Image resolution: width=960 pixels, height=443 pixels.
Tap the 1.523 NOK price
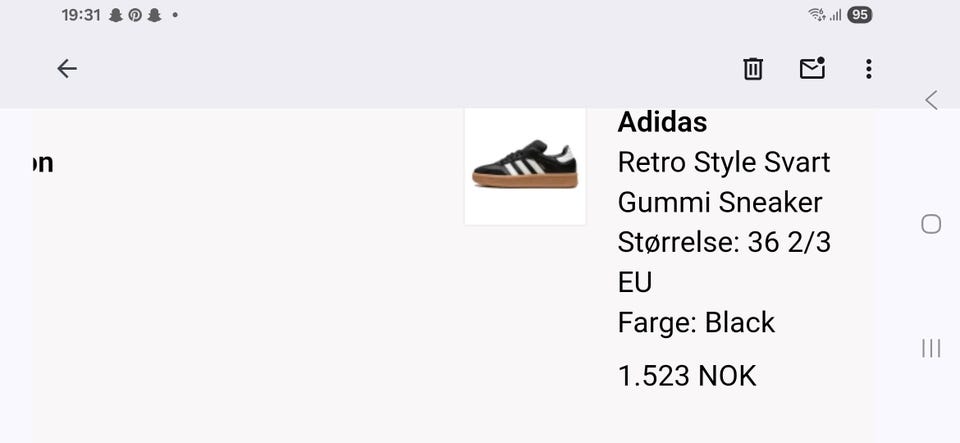(x=687, y=376)
